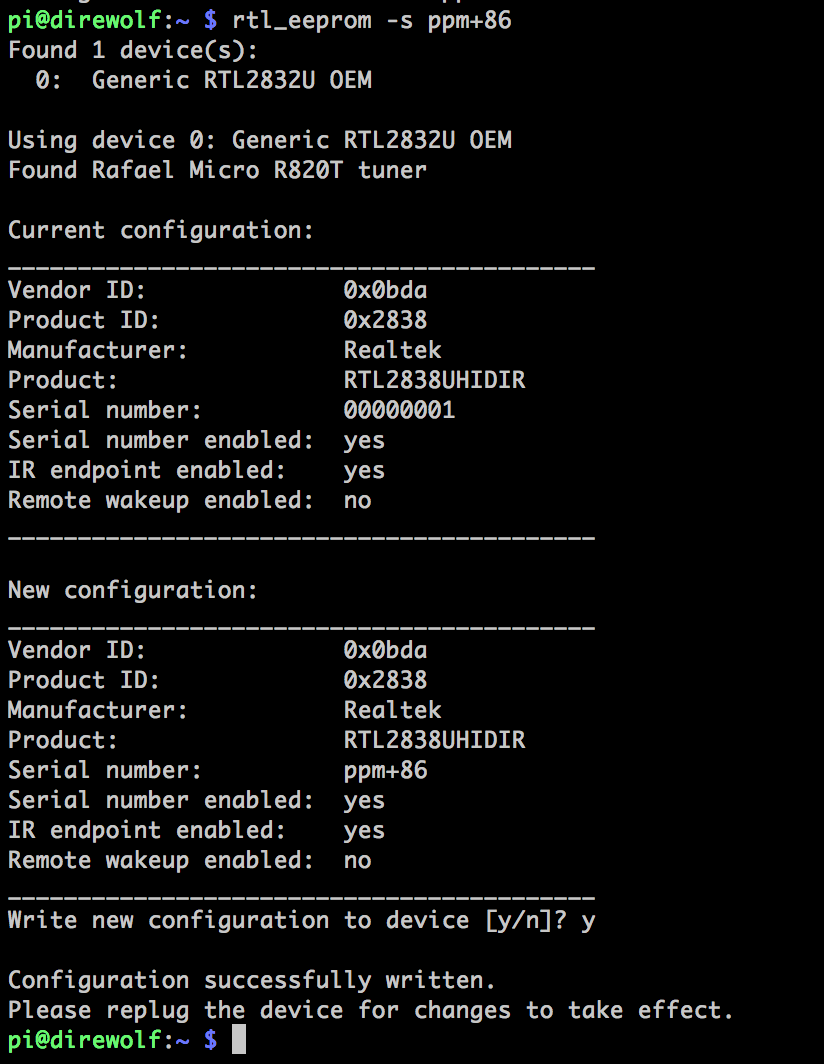Click RTL2838UHIDIR product value under New configuration
This screenshot has width=824, height=1064.
(434, 740)
